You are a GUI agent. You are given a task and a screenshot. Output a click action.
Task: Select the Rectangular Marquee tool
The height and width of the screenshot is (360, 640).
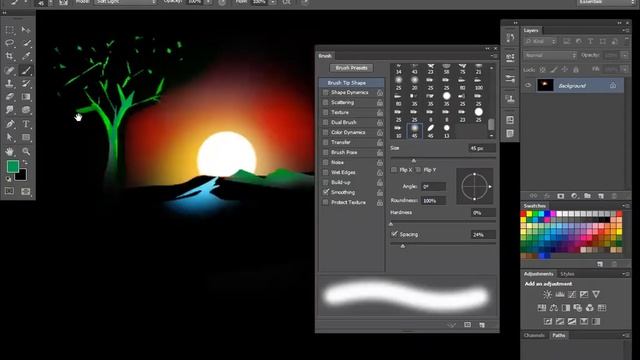[9, 30]
